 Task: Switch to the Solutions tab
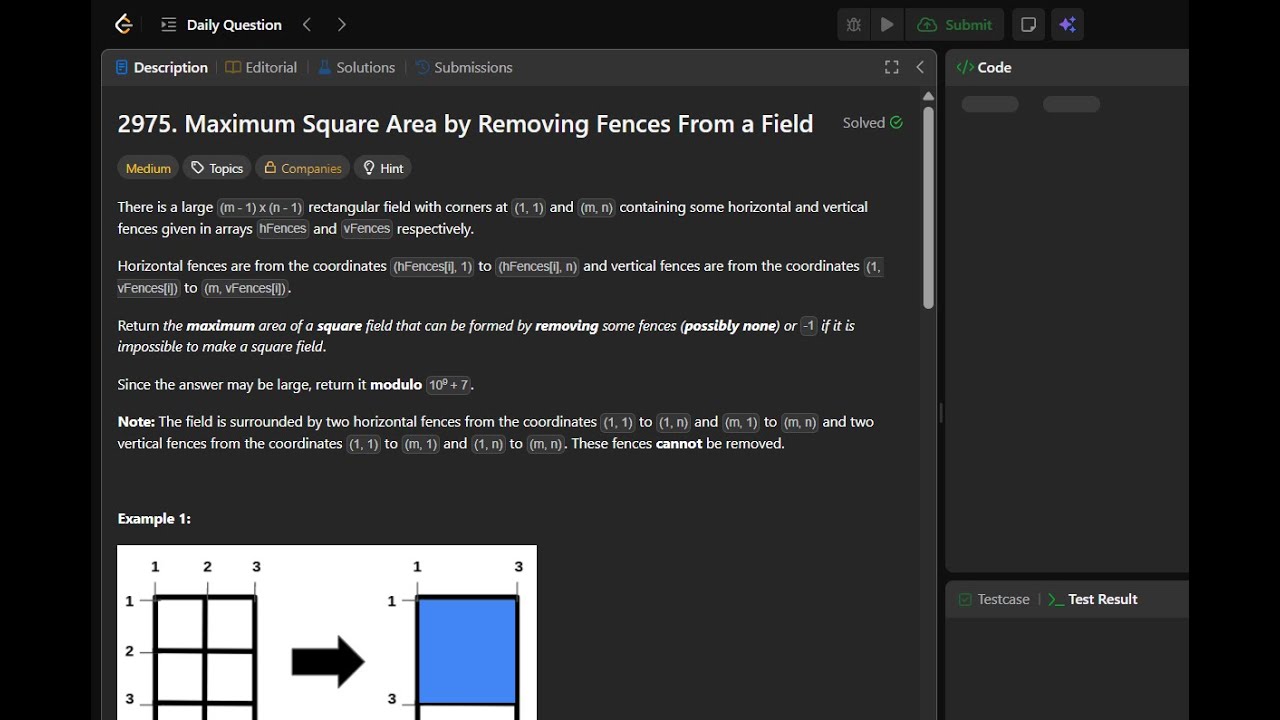click(x=356, y=67)
